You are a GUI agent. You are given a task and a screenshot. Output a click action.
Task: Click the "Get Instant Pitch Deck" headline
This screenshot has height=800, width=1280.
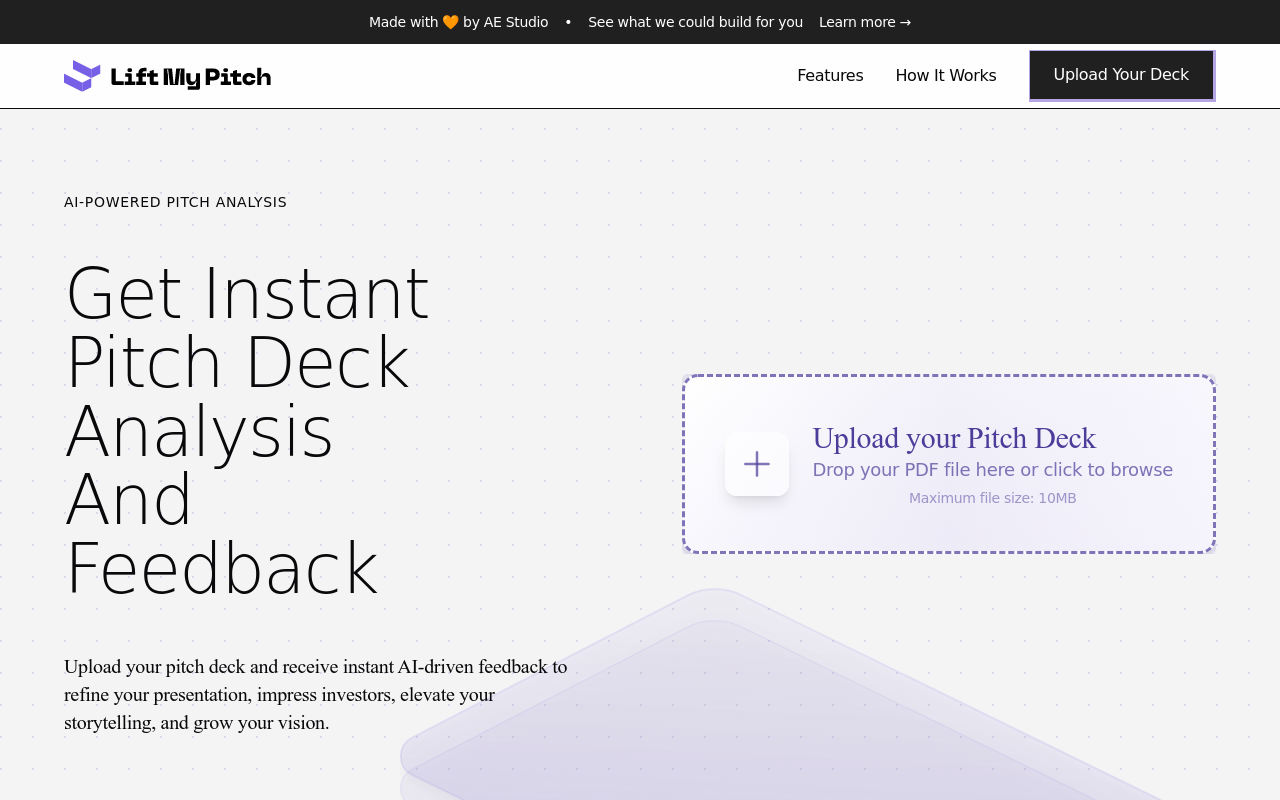tap(247, 327)
